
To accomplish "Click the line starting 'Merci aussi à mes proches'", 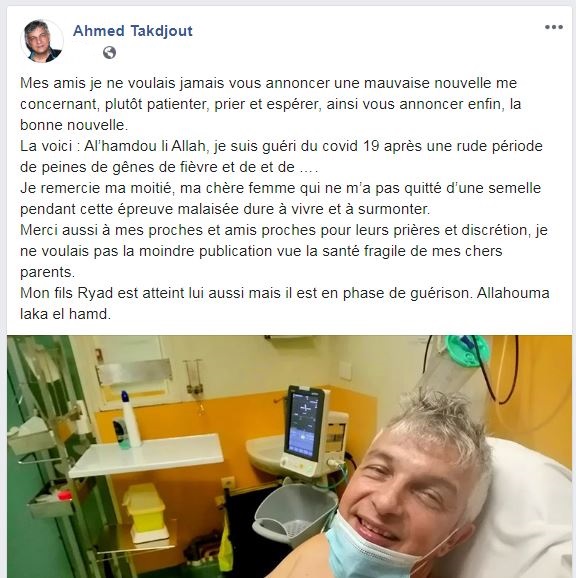I will pyautogui.click(x=284, y=230).
